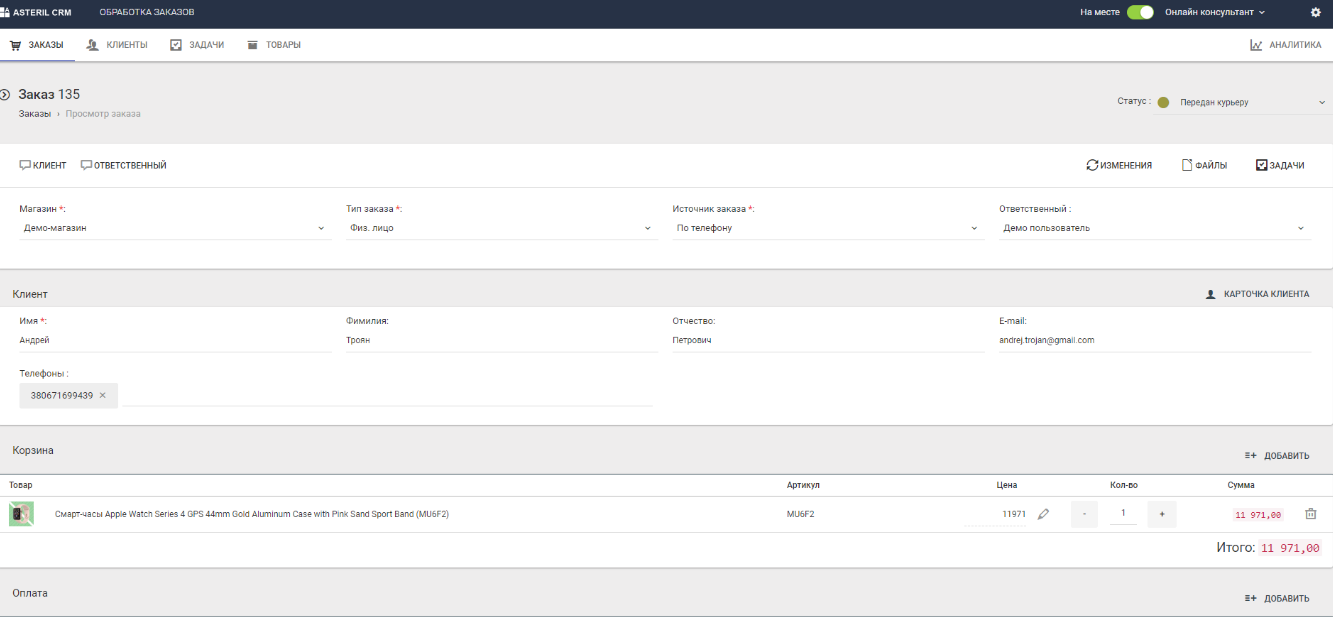Open Карточка клиента
This screenshot has height=617, width=1333.
click(x=1257, y=294)
